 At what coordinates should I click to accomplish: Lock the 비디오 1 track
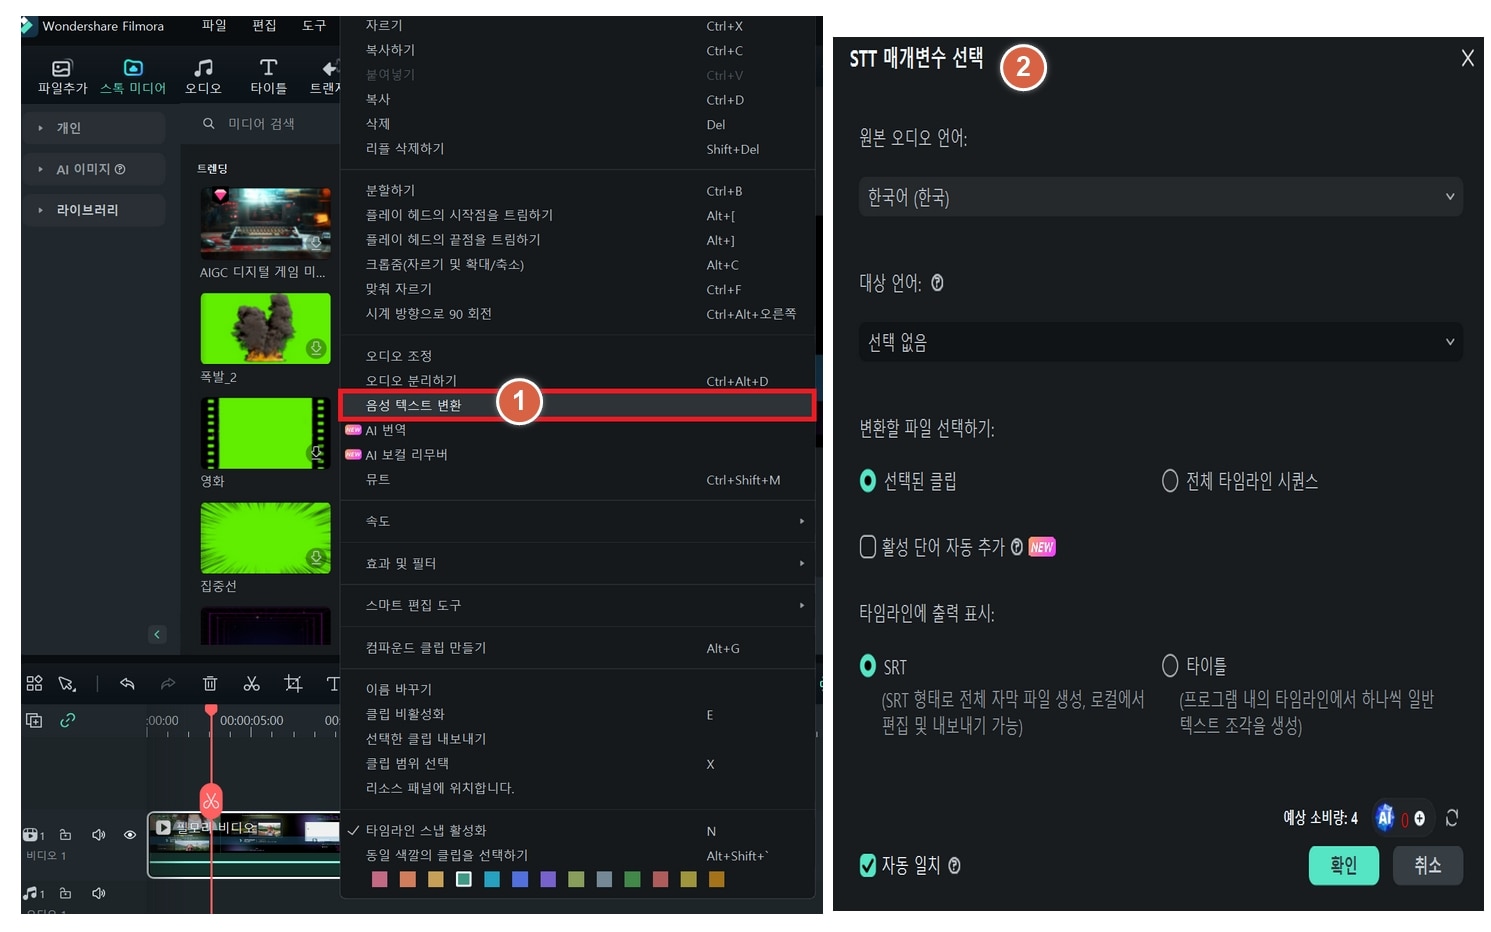[65, 835]
